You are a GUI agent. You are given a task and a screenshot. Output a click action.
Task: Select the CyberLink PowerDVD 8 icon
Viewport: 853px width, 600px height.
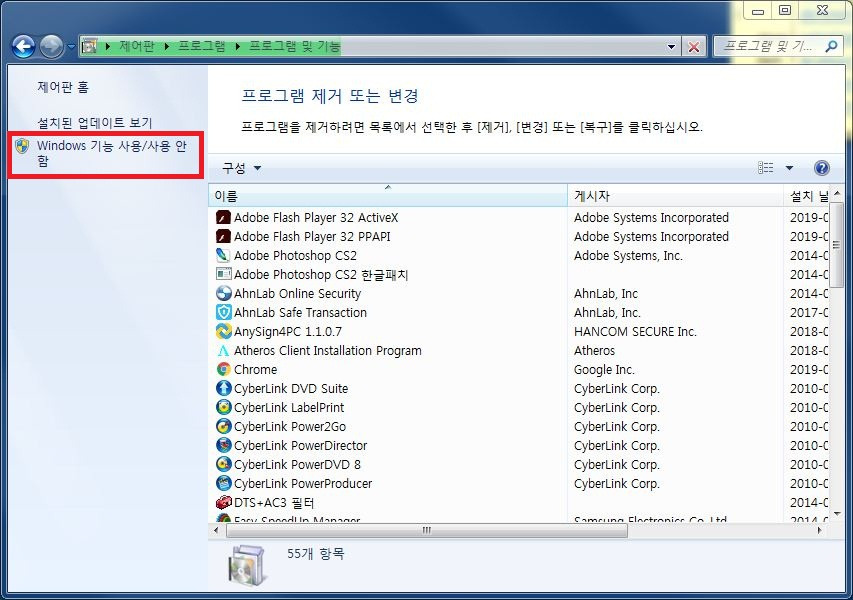click(x=226, y=464)
